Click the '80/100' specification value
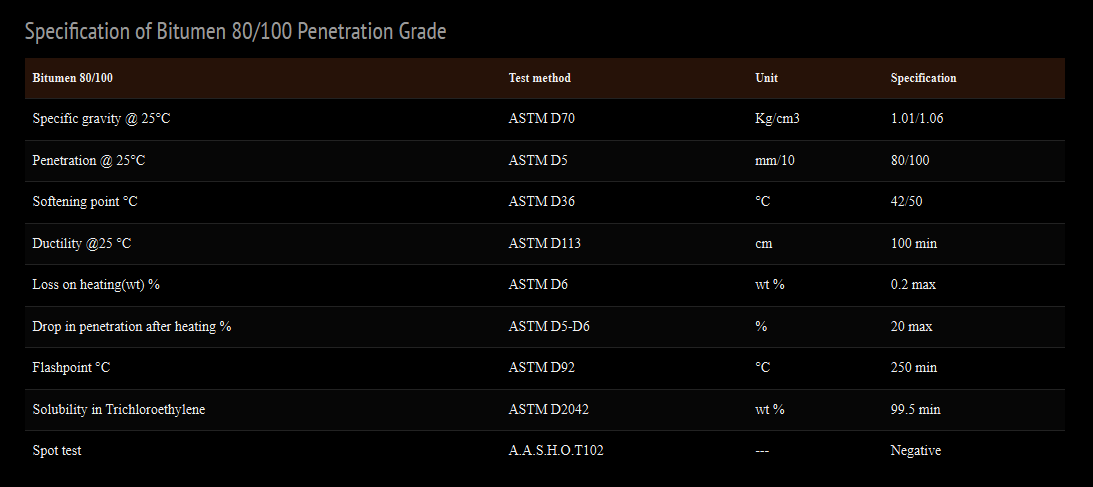 coord(909,160)
